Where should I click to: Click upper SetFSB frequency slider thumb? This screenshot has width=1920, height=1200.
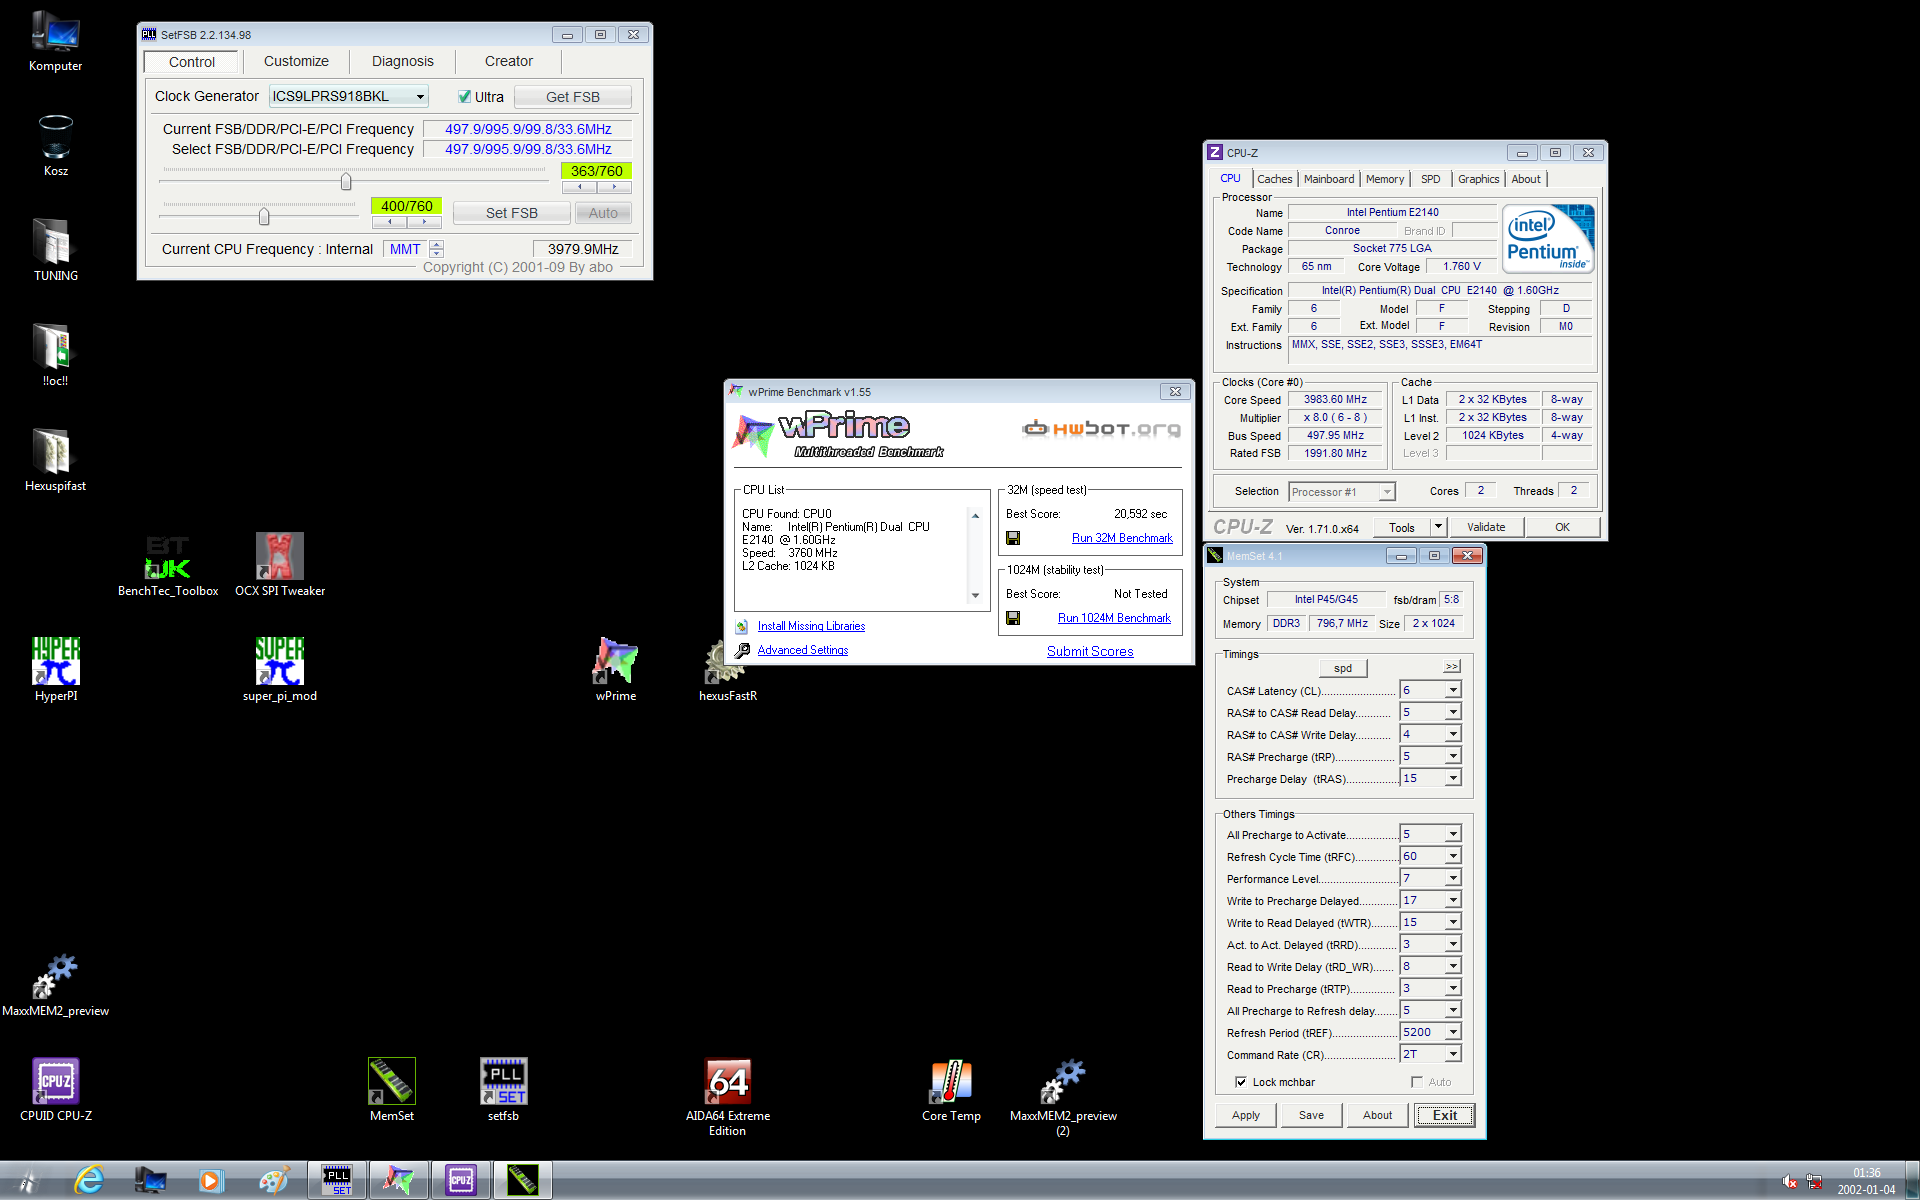pyautogui.click(x=346, y=182)
